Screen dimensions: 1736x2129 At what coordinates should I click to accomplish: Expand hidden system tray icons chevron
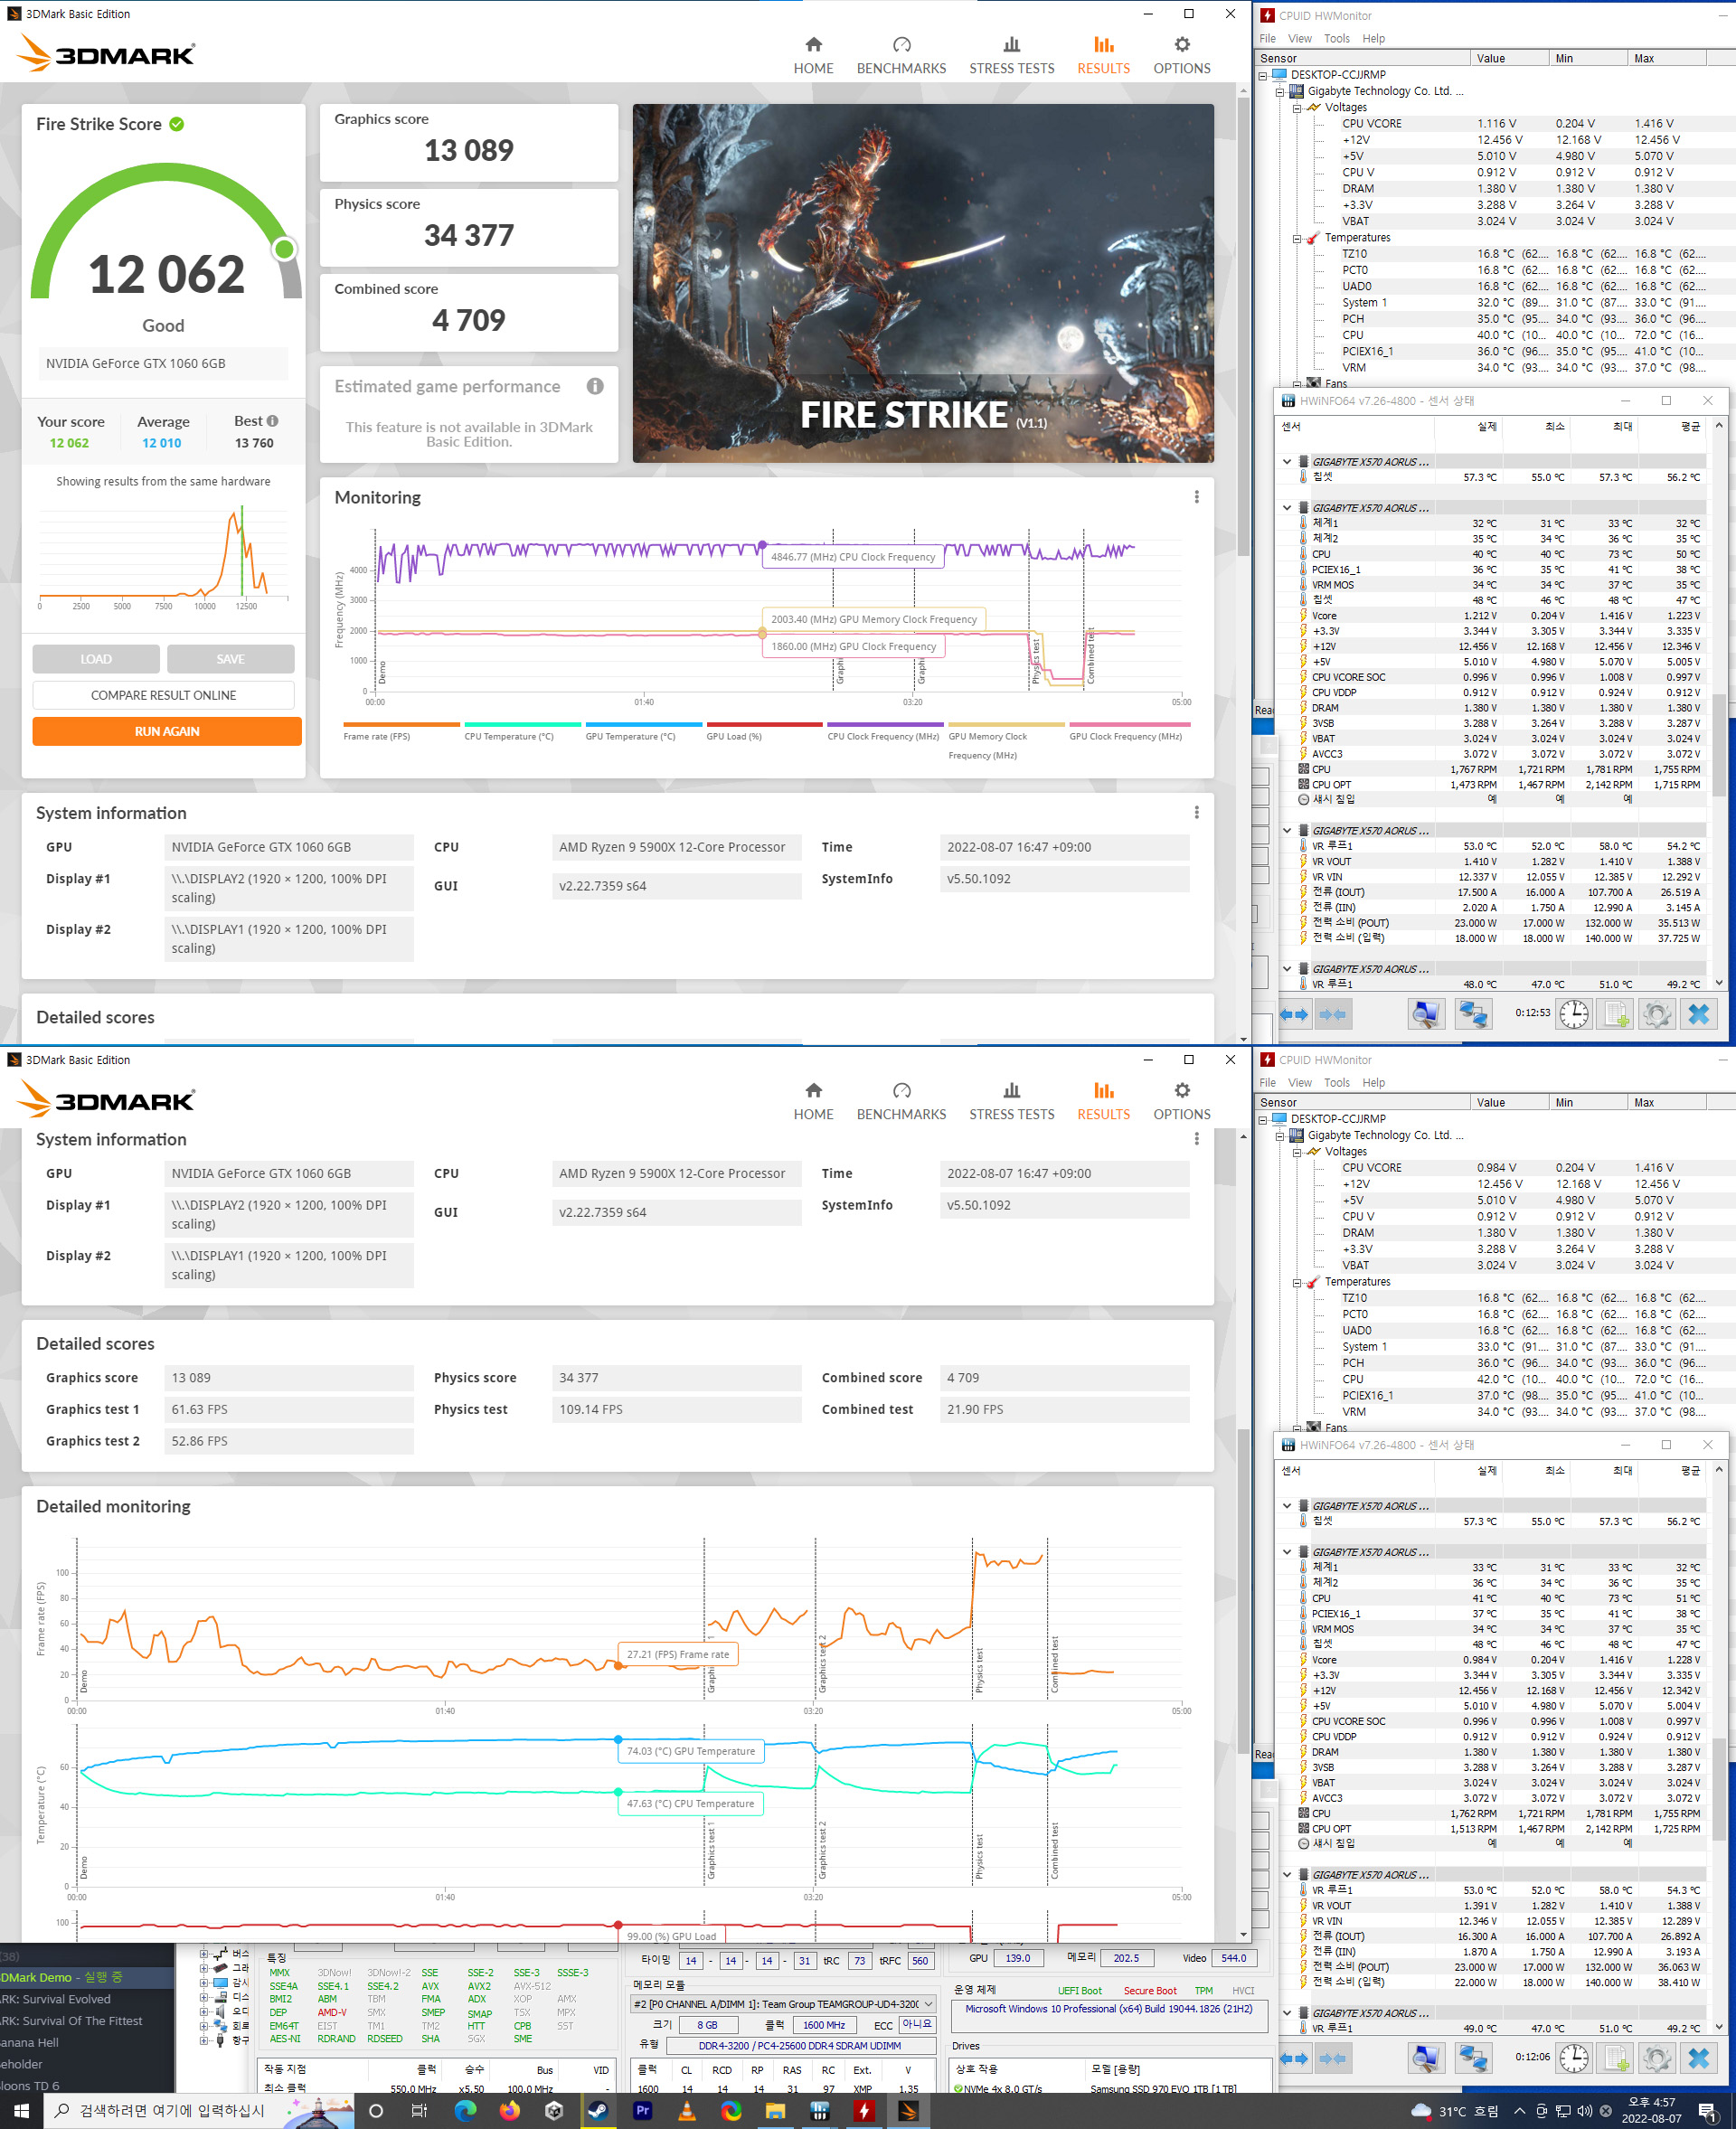click(x=1519, y=2111)
